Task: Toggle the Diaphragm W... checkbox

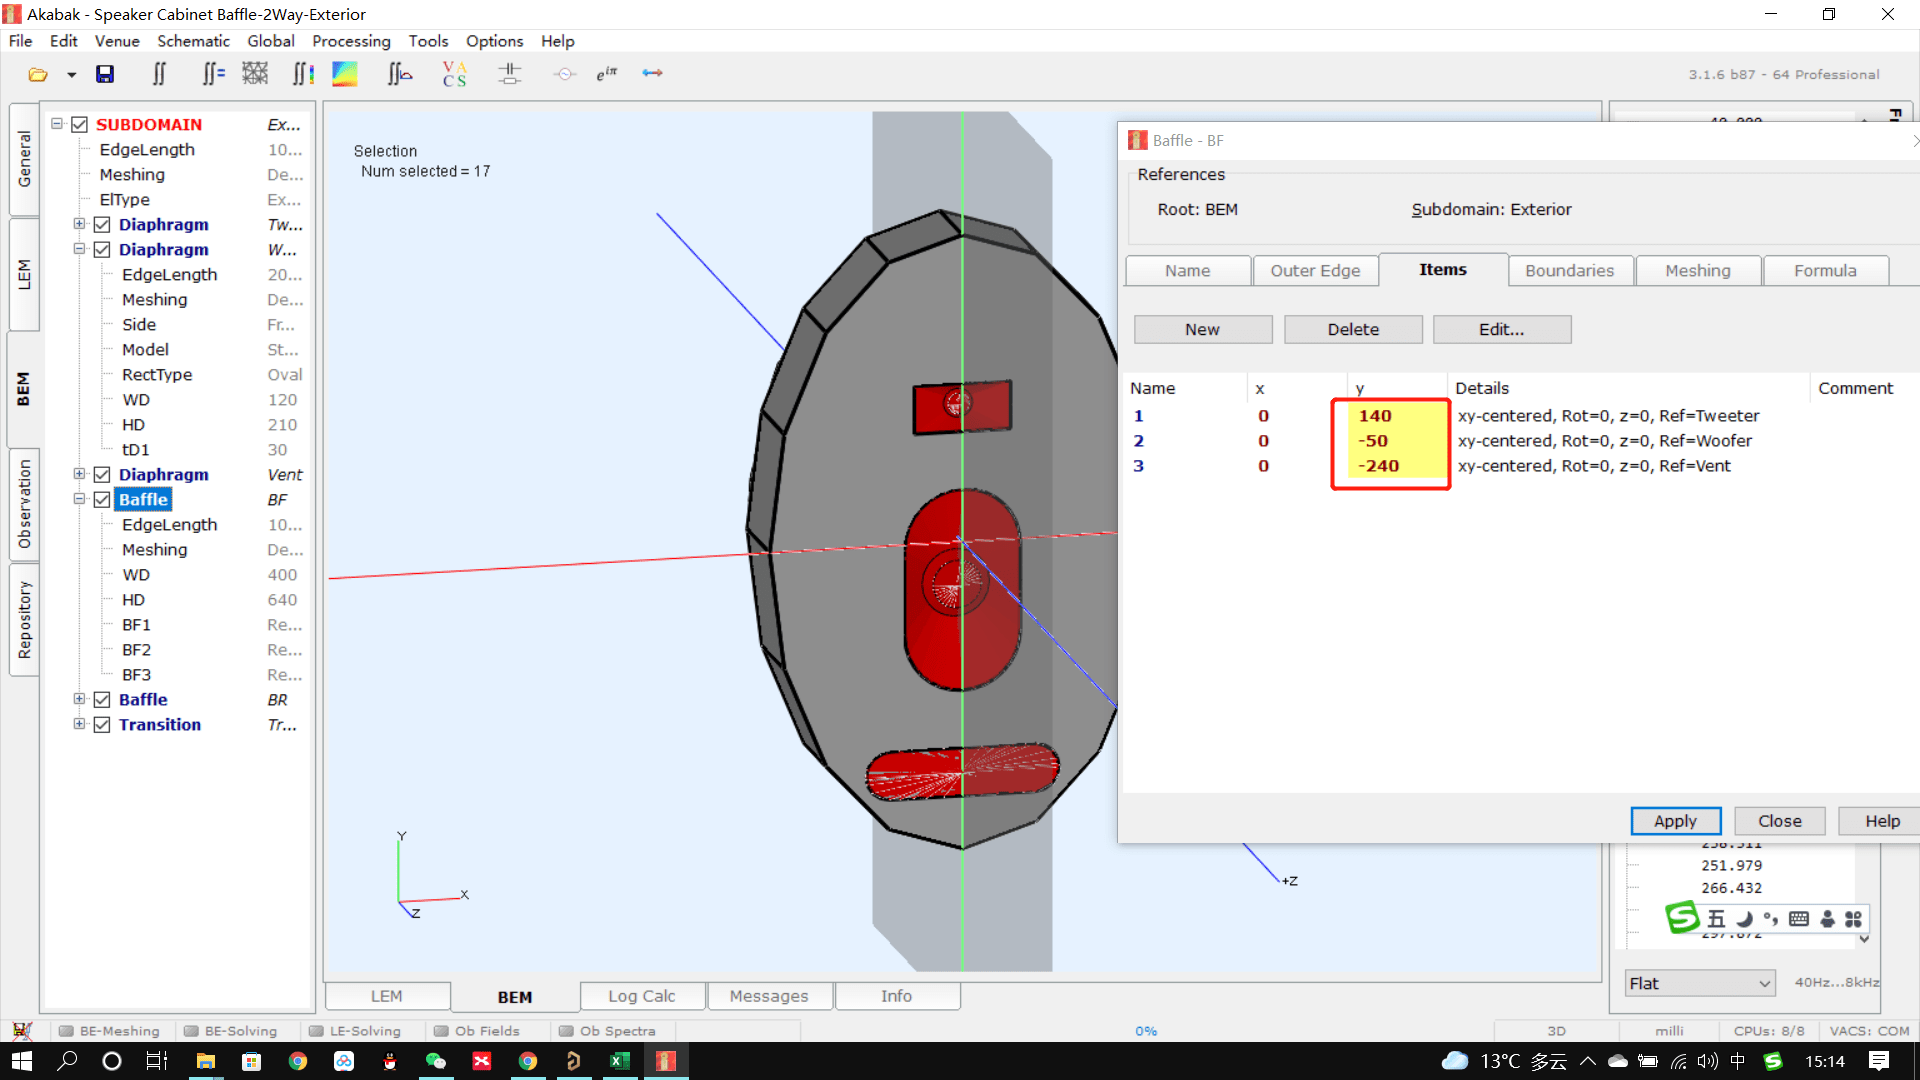Action: tap(102, 250)
